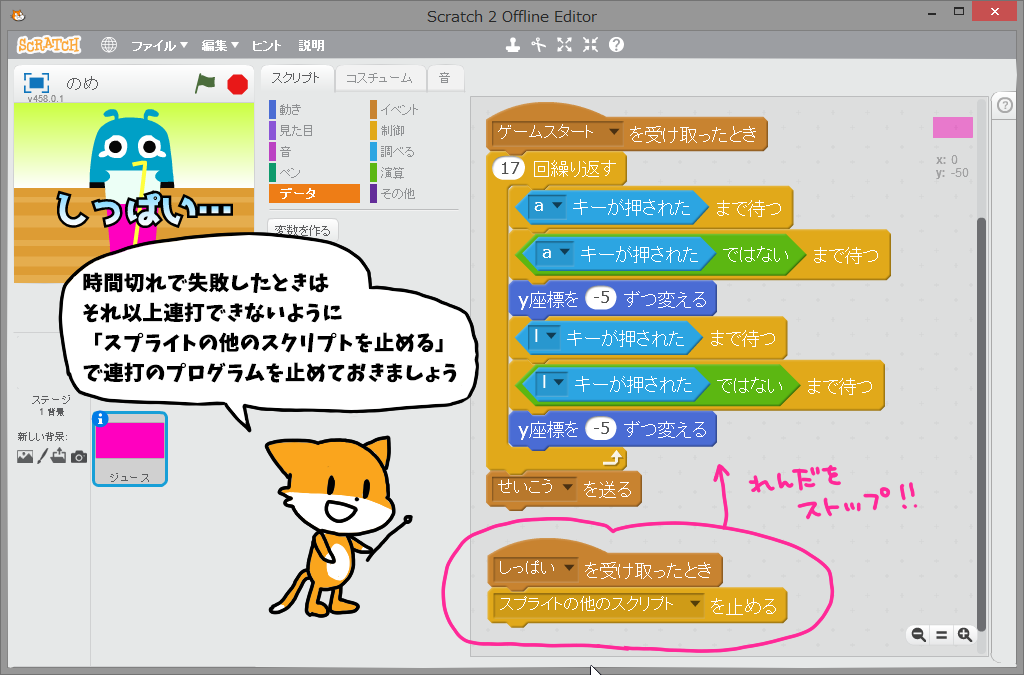Open the language globe menu
This screenshot has height=675, width=1024.
(x=109, y=45)
